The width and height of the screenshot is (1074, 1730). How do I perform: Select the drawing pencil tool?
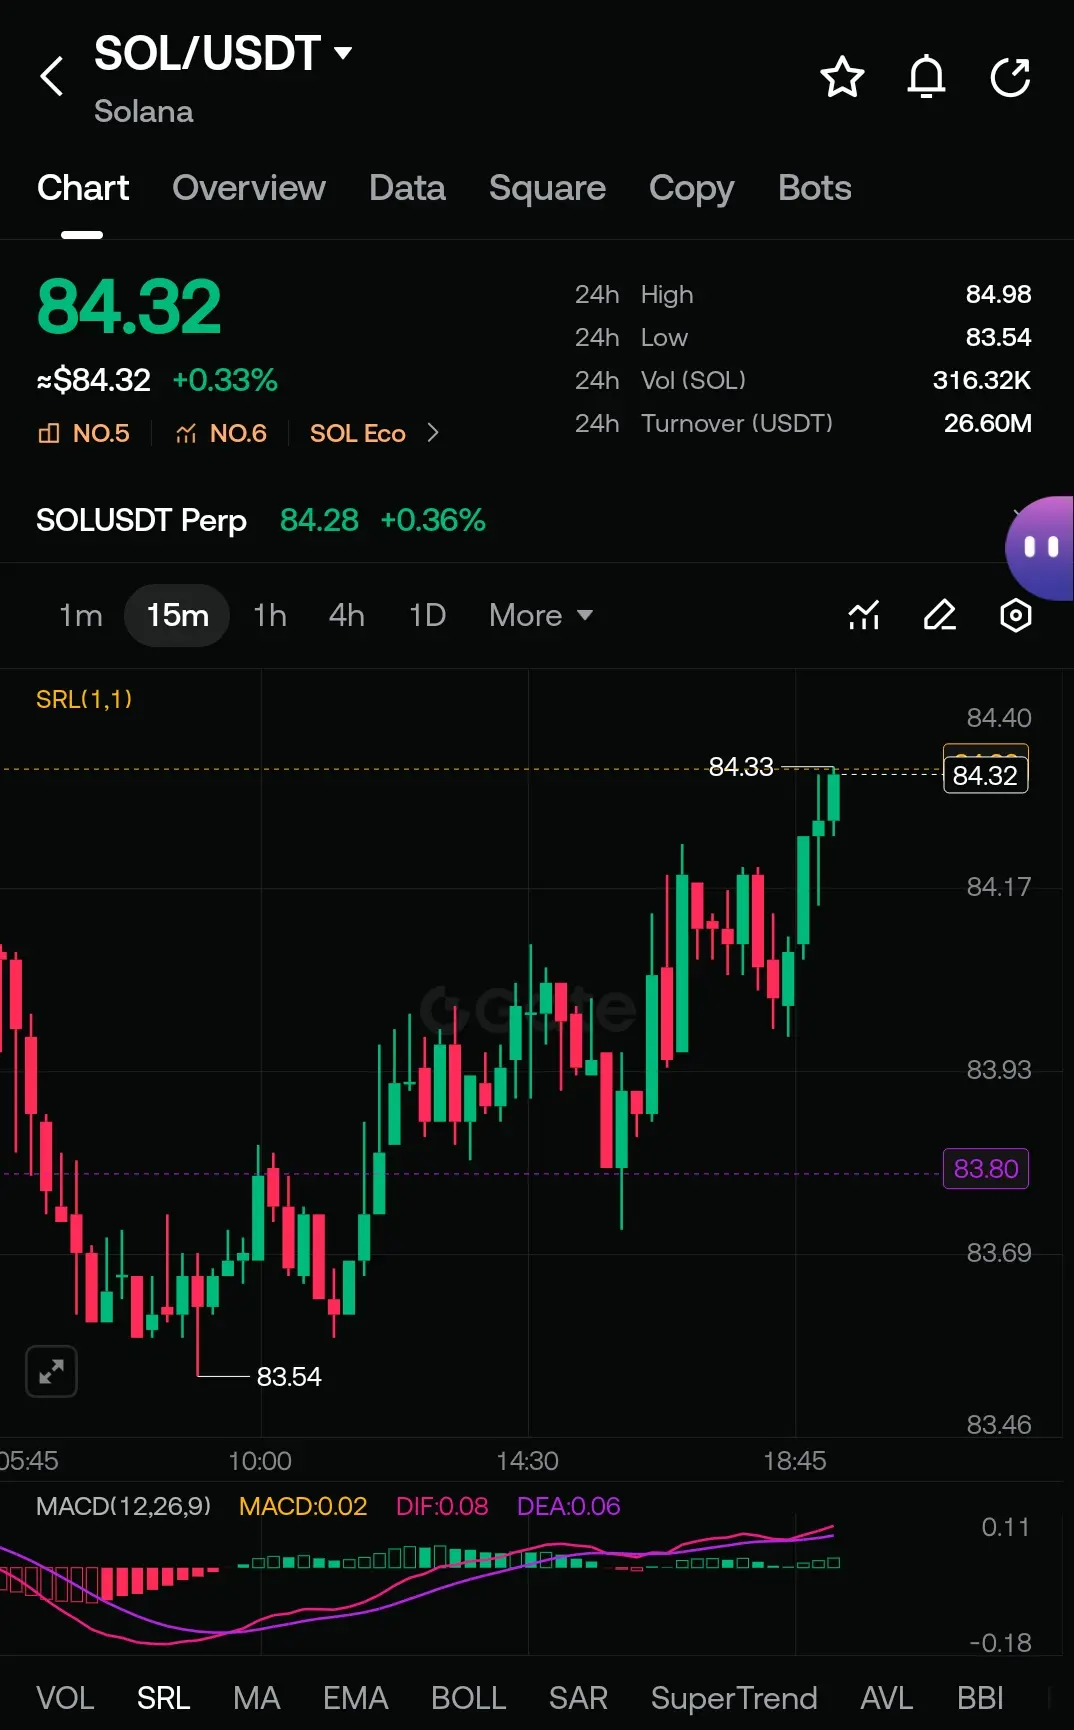940,615
